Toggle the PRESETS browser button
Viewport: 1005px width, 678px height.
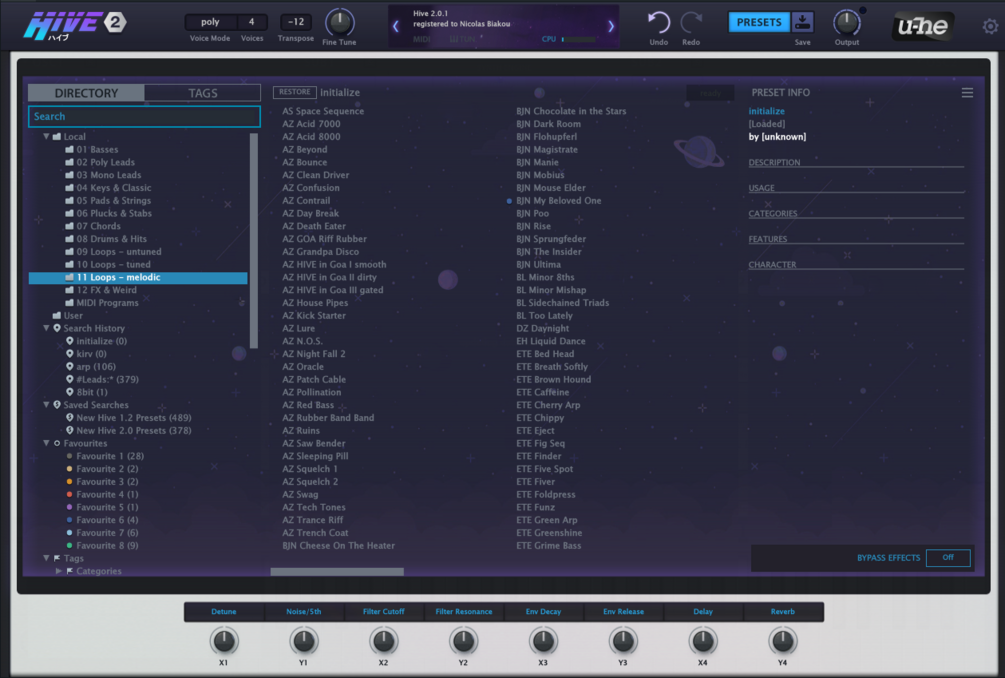759,22
